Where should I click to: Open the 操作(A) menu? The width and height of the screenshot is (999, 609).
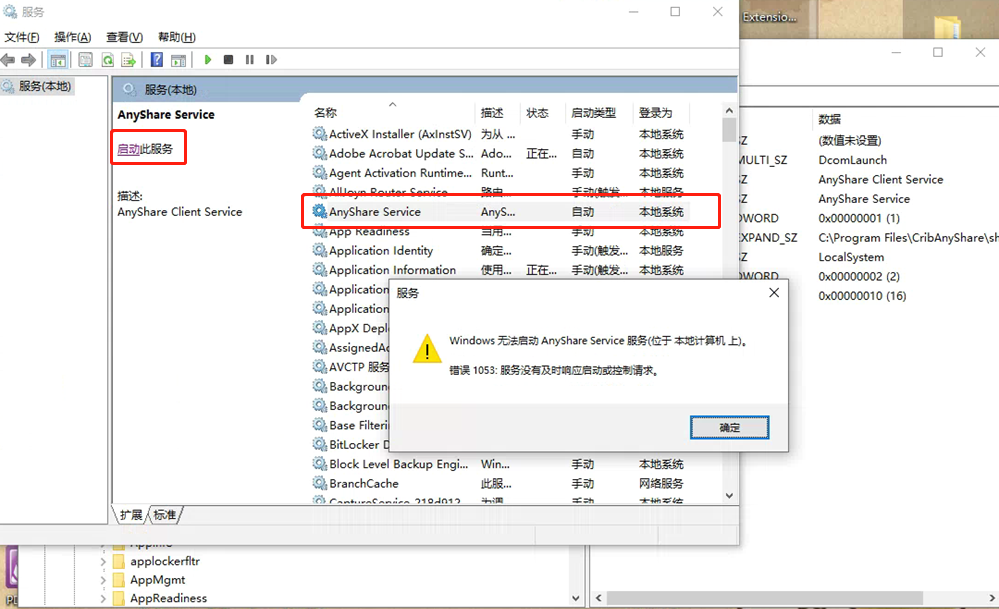pyautogui.click(x=73, y=37)
